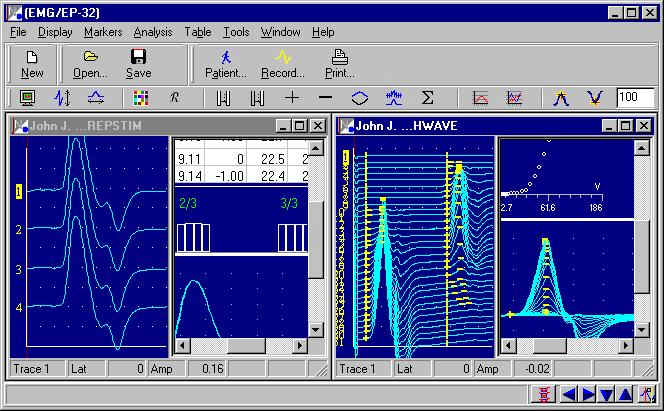Click Amp value 0.16 in REPSTIM status bar
This screenshot has width=664, height=411.
pos(206,369)
